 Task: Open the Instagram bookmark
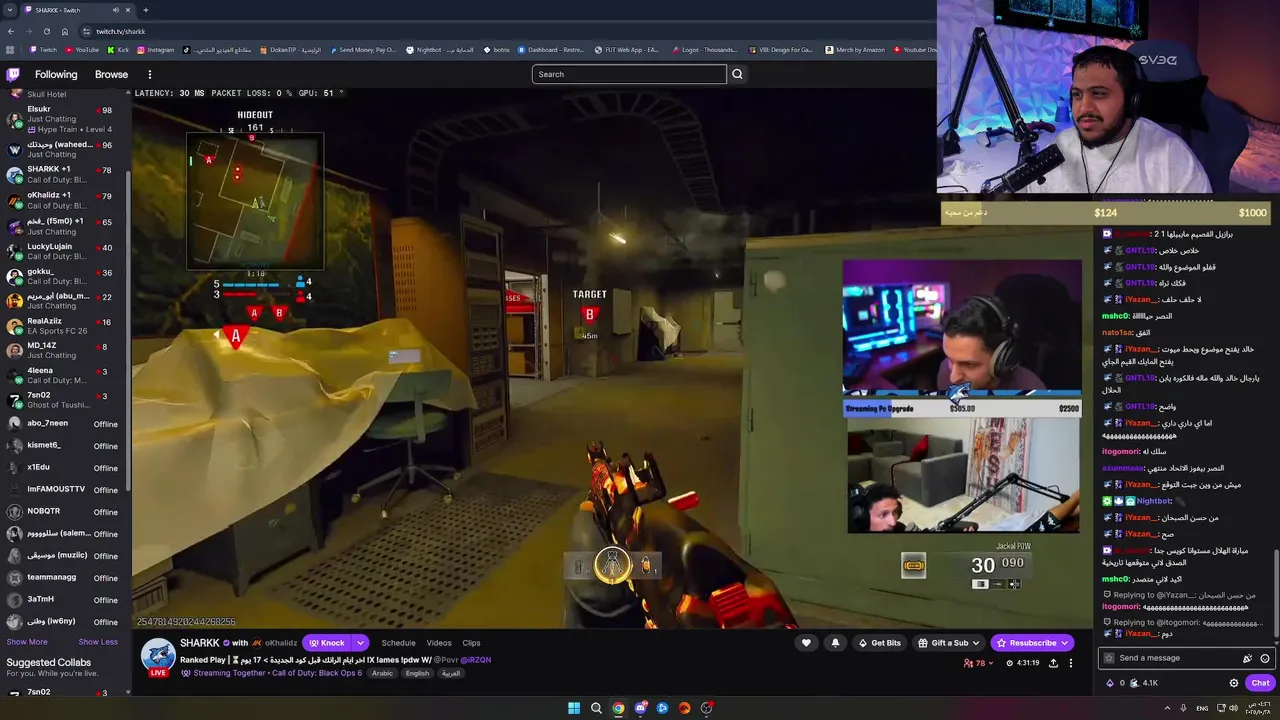(x=155, y=50)
